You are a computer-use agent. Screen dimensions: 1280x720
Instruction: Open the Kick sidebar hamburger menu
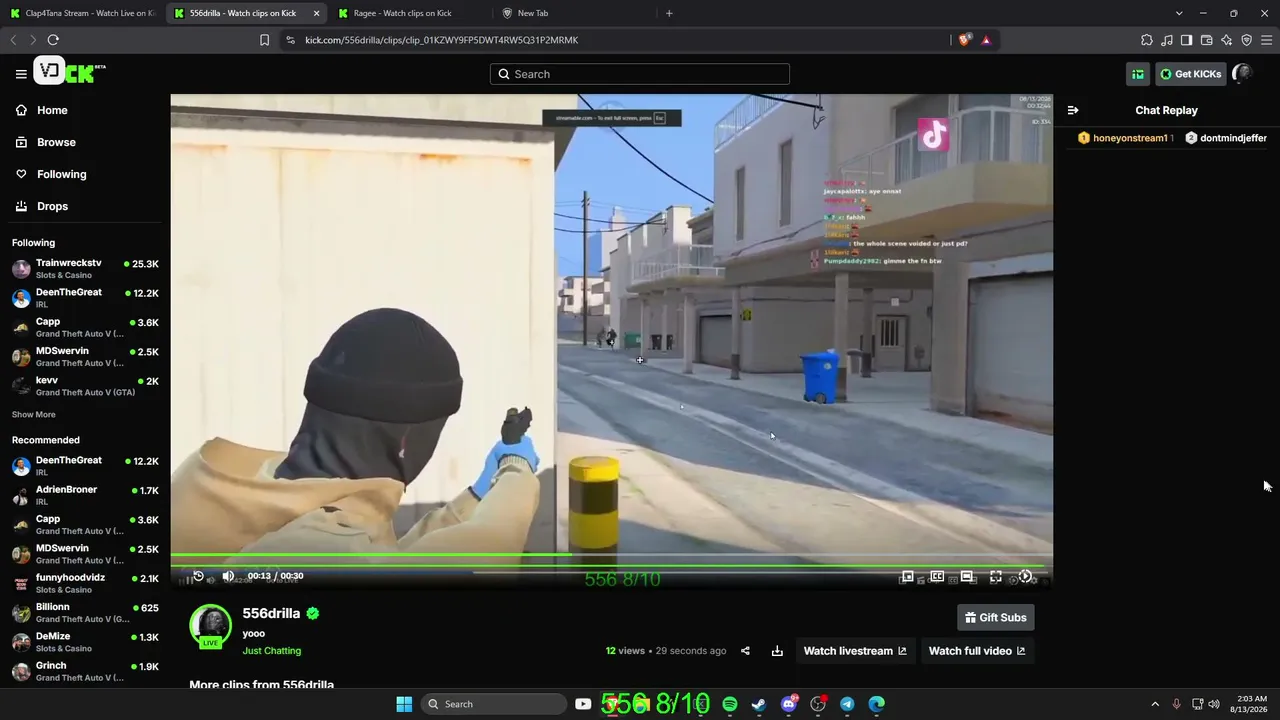pos(21,74)
